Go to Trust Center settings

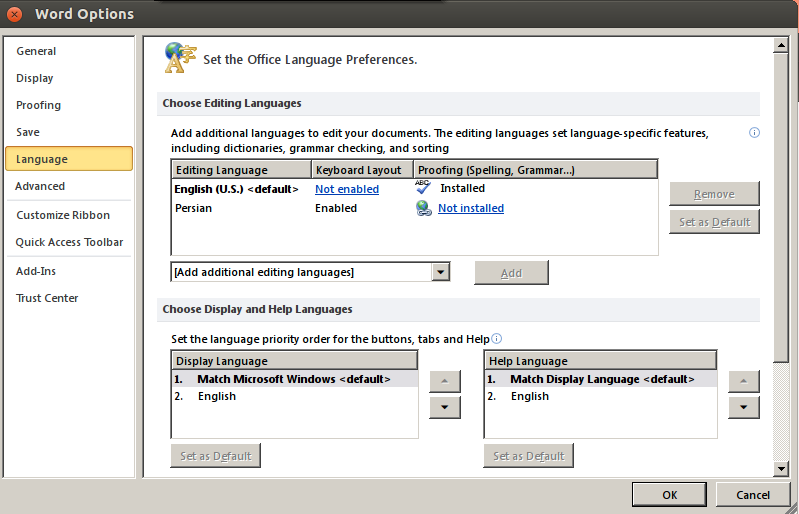47,298
